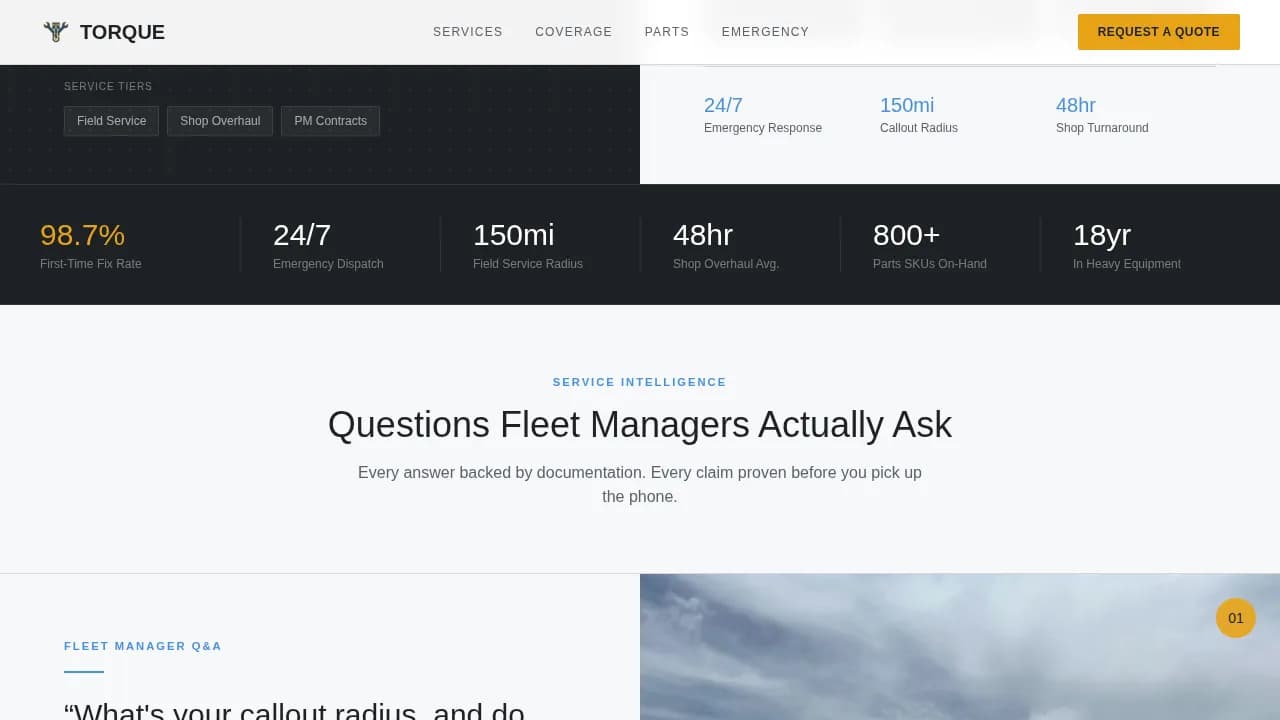The height and width of the screenshot is (720, 1280).
Task: Click the 98.7% First-Time Fix Rate stat
Action: pyautogui.click(x=90, y=244)
